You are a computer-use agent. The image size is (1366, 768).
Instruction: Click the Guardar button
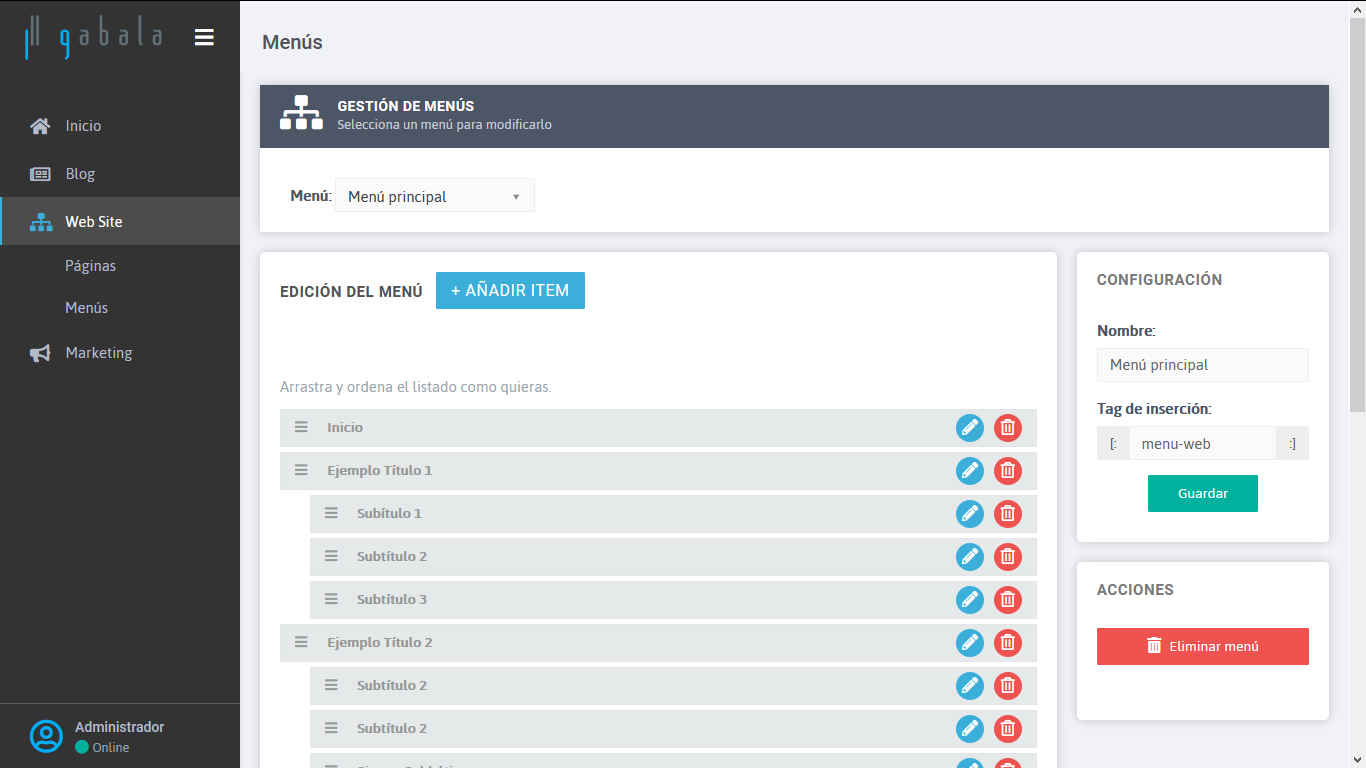[1203, 493]
